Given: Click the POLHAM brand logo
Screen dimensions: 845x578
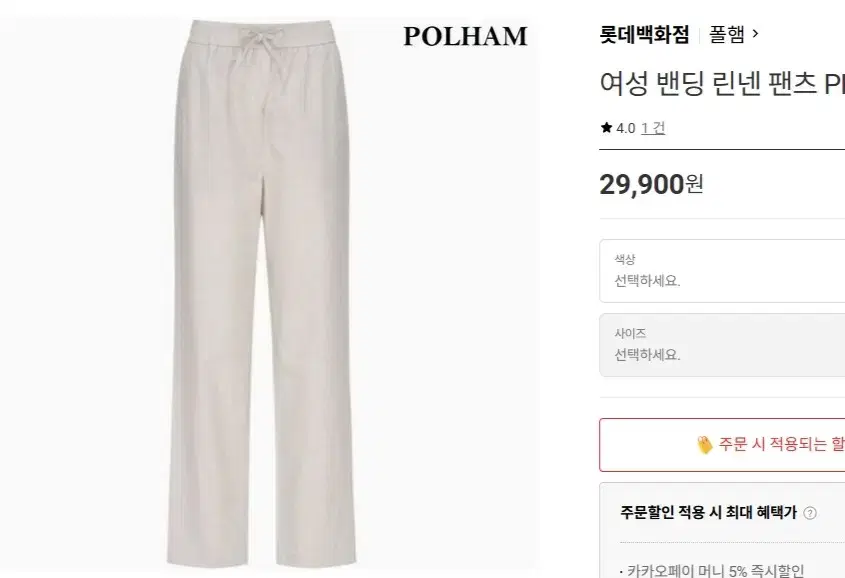Looking at the screenshot, I should pos(466,37).
